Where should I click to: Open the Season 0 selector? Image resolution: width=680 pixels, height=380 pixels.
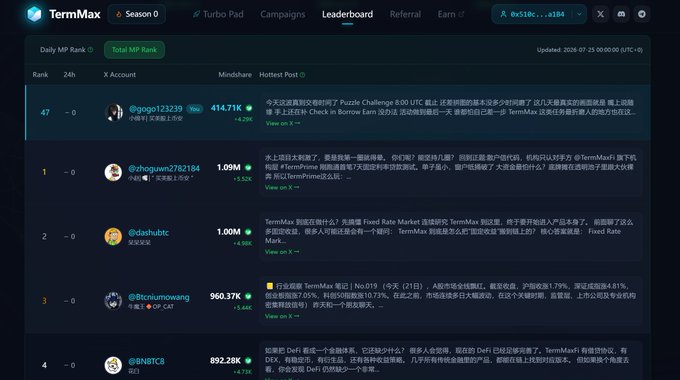137,14
